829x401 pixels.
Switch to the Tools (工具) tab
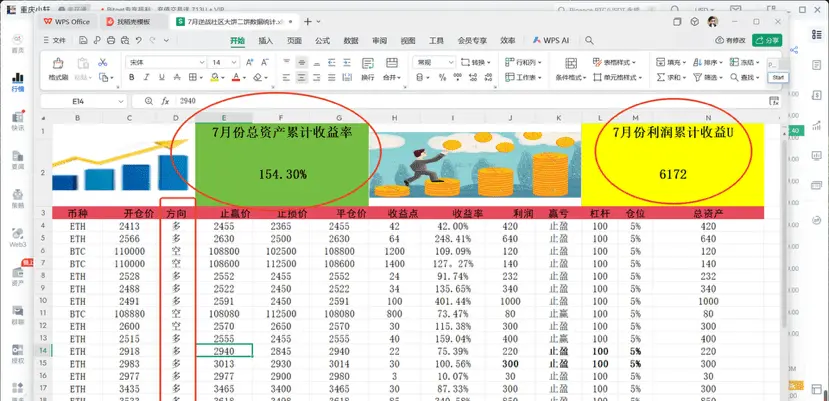click(x=436, y=41)
